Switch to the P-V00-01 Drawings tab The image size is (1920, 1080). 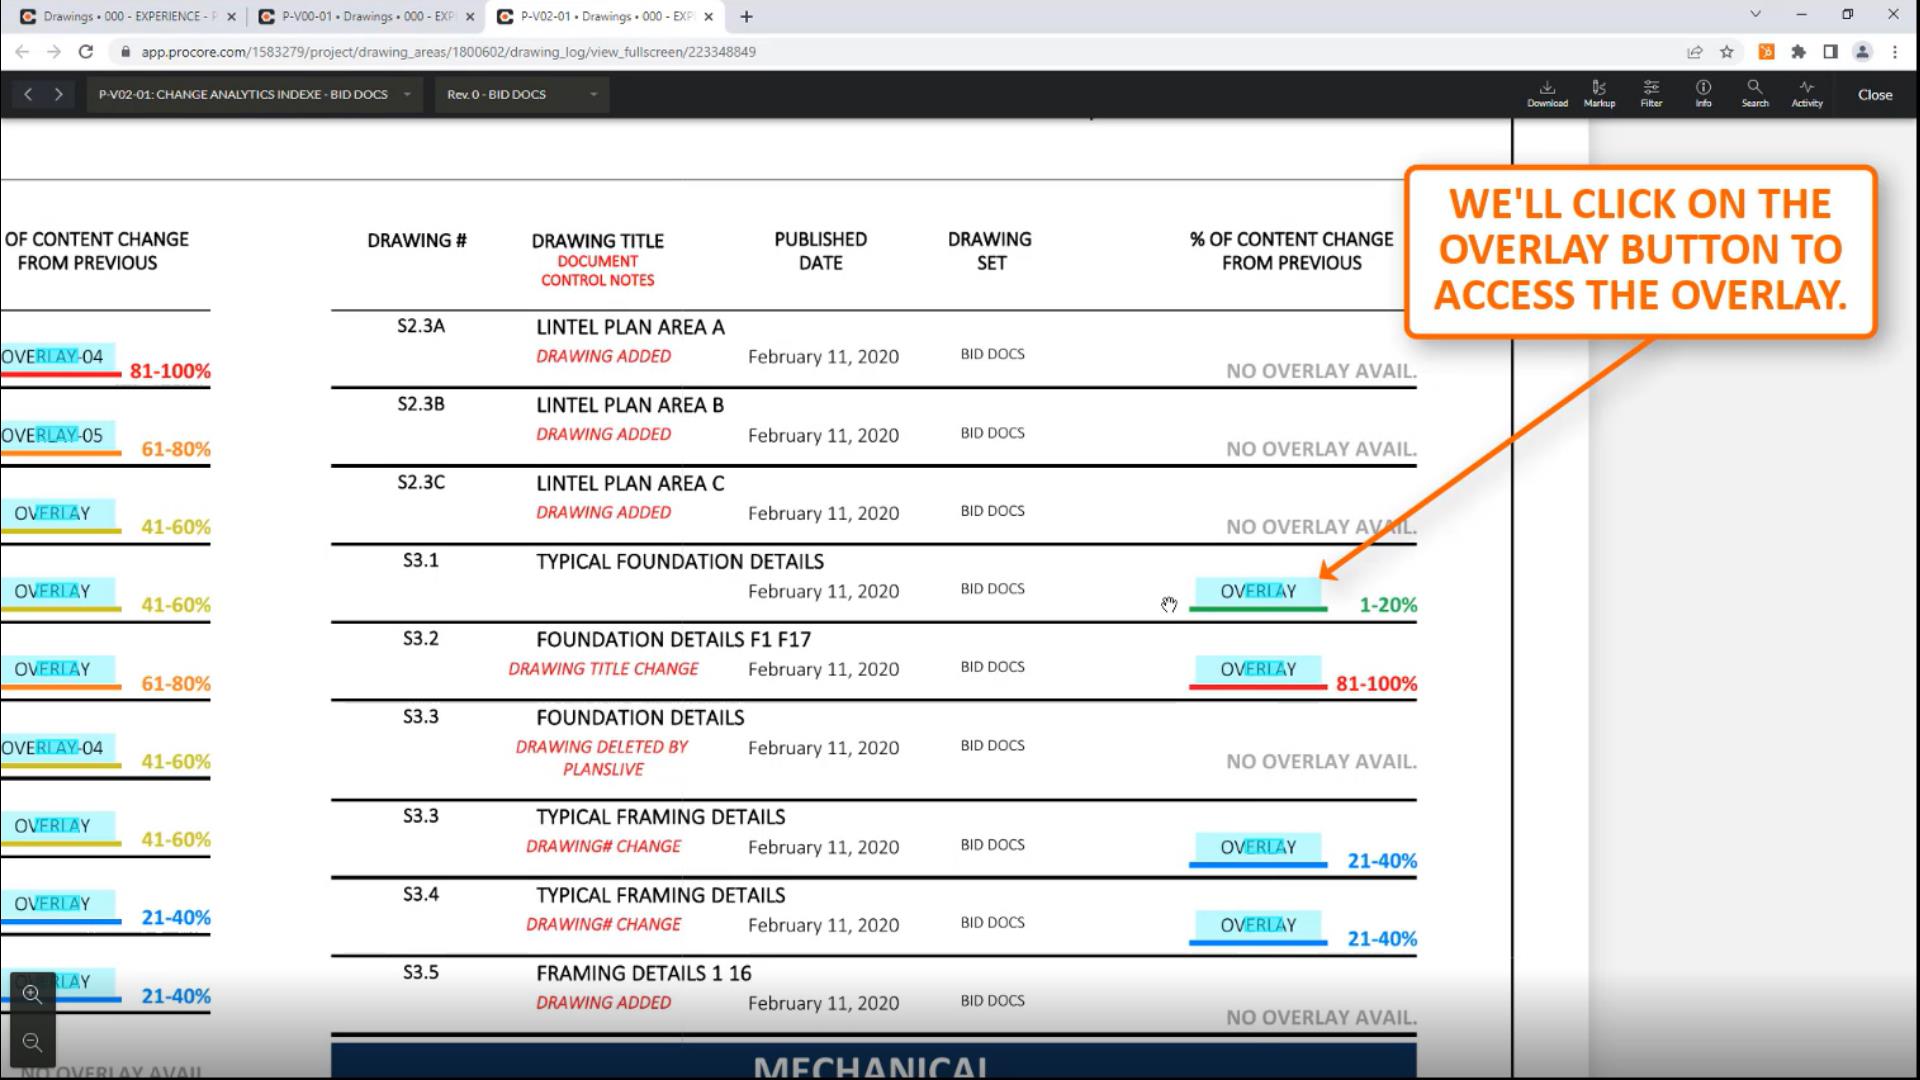(364, 16)
